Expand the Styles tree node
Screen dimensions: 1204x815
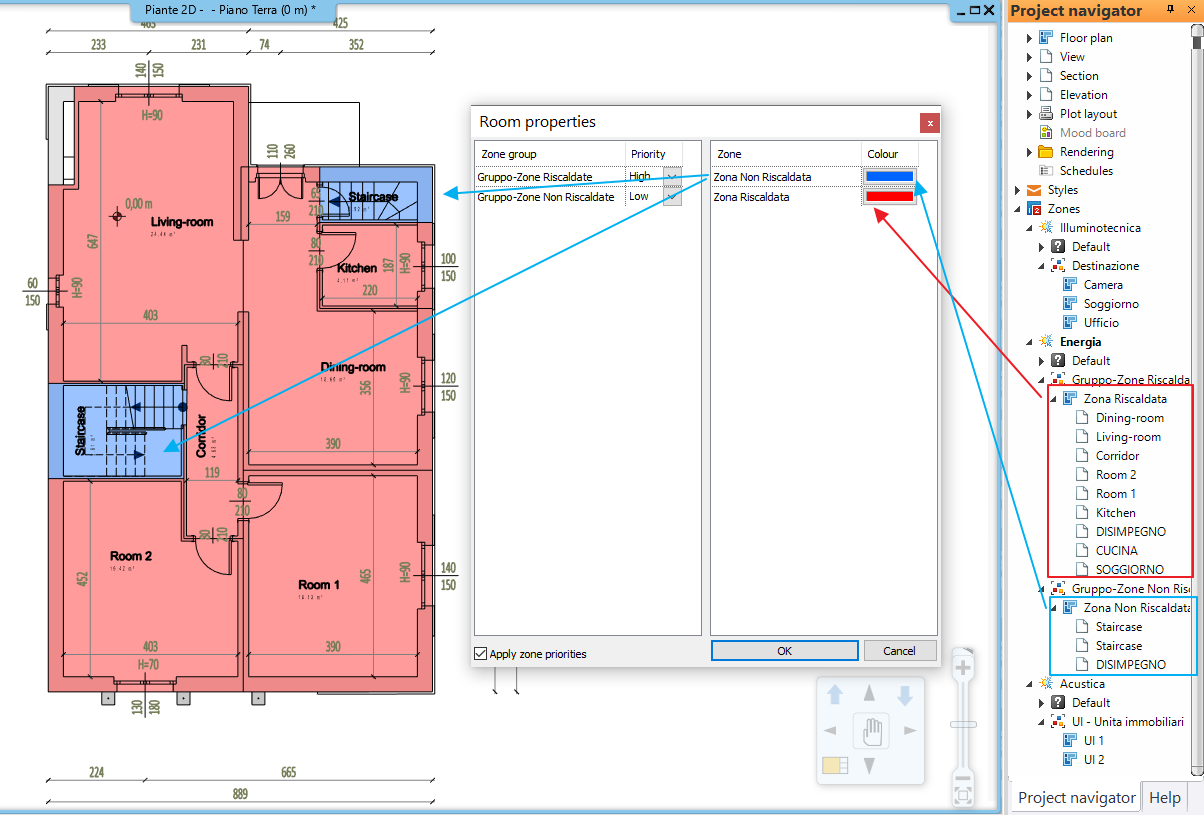[1018, 190]
